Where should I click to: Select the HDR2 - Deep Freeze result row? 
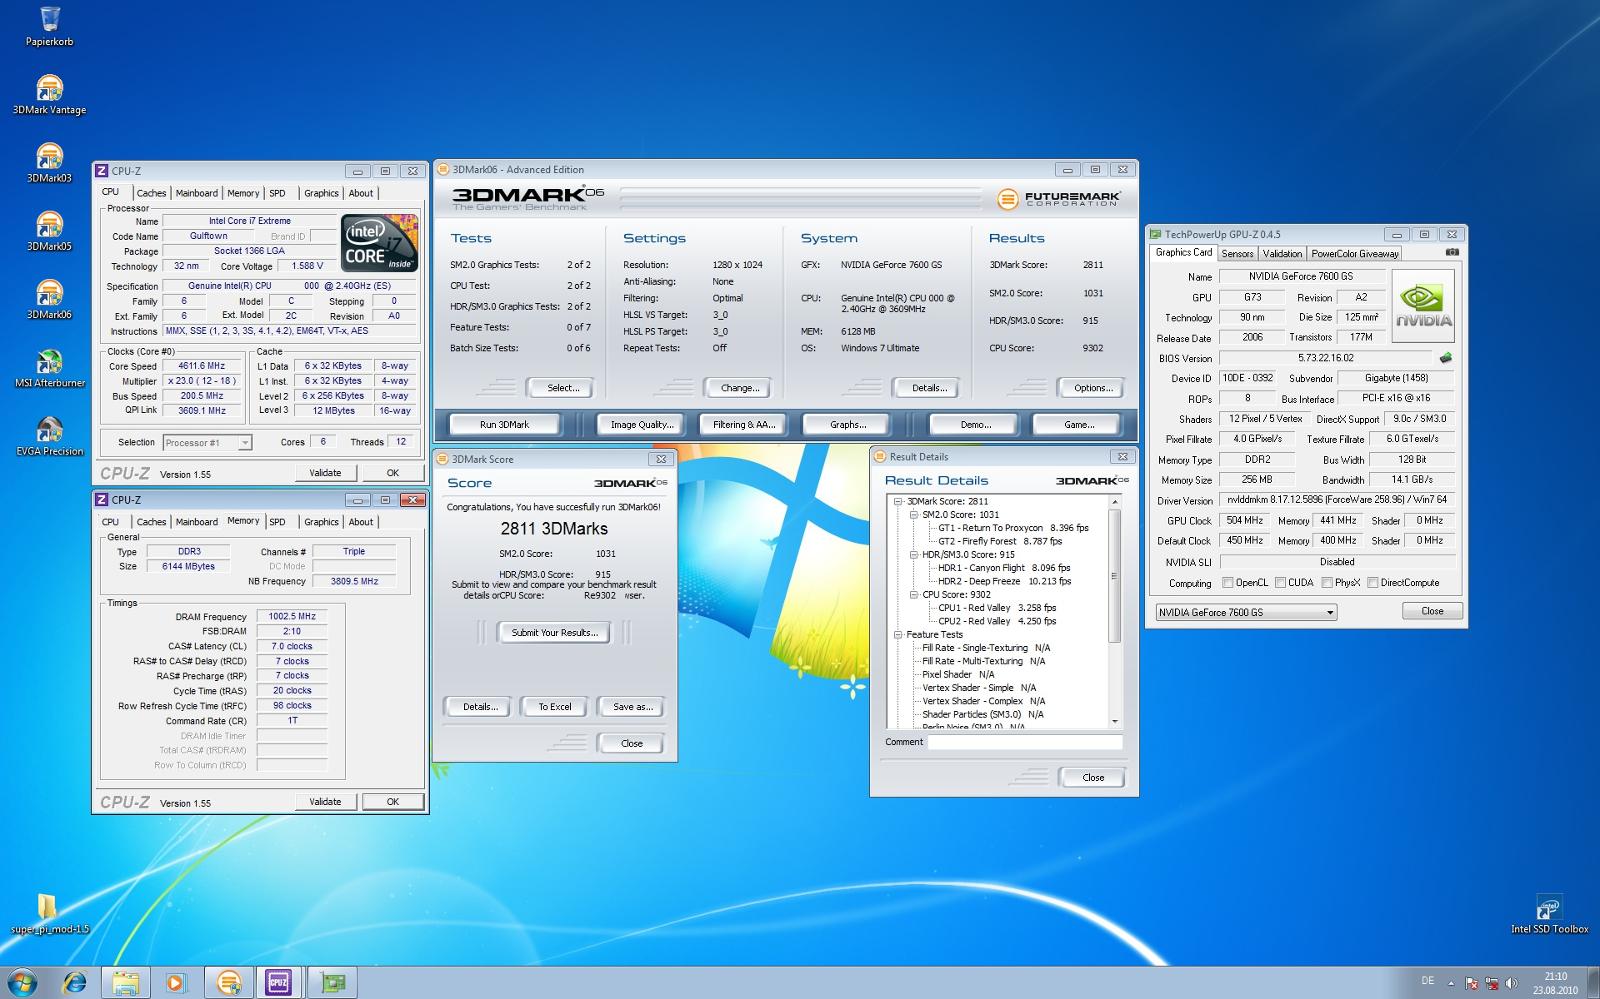click(x=1004, y=581)
